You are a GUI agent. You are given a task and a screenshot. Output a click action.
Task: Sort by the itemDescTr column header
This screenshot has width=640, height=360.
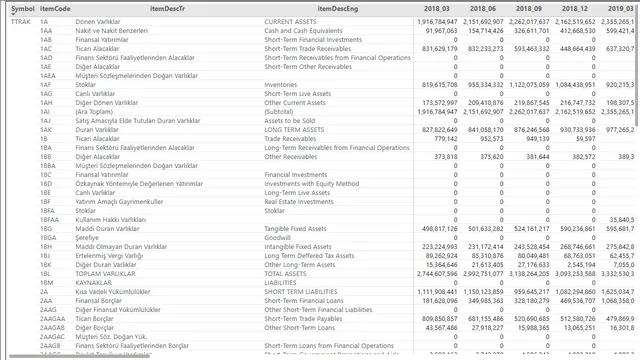(x=167, y=9)
